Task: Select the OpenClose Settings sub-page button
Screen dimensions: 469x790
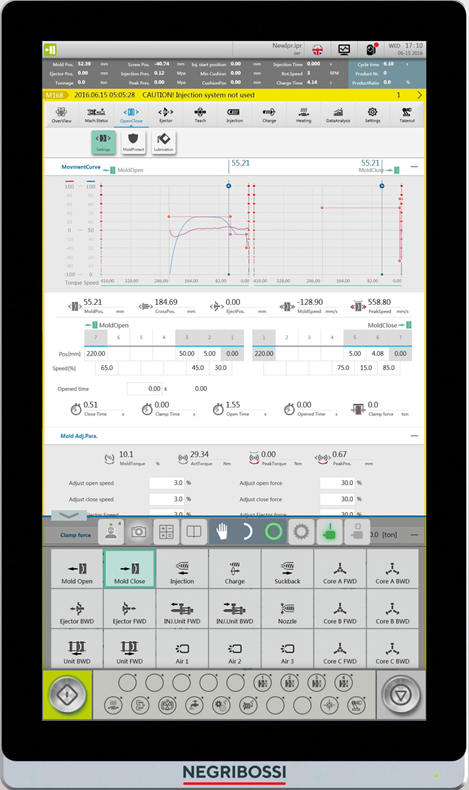Action: tap(103, 142)
